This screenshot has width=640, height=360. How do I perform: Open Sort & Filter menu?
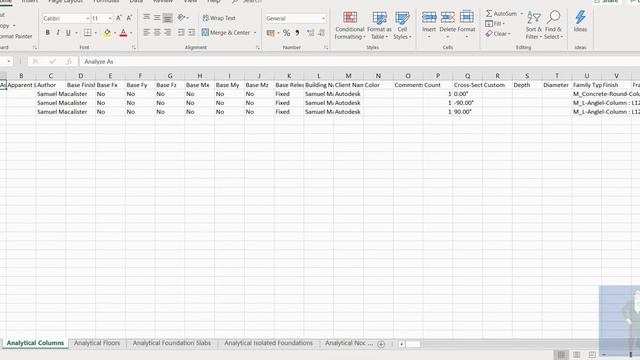(x=533, y=25)
